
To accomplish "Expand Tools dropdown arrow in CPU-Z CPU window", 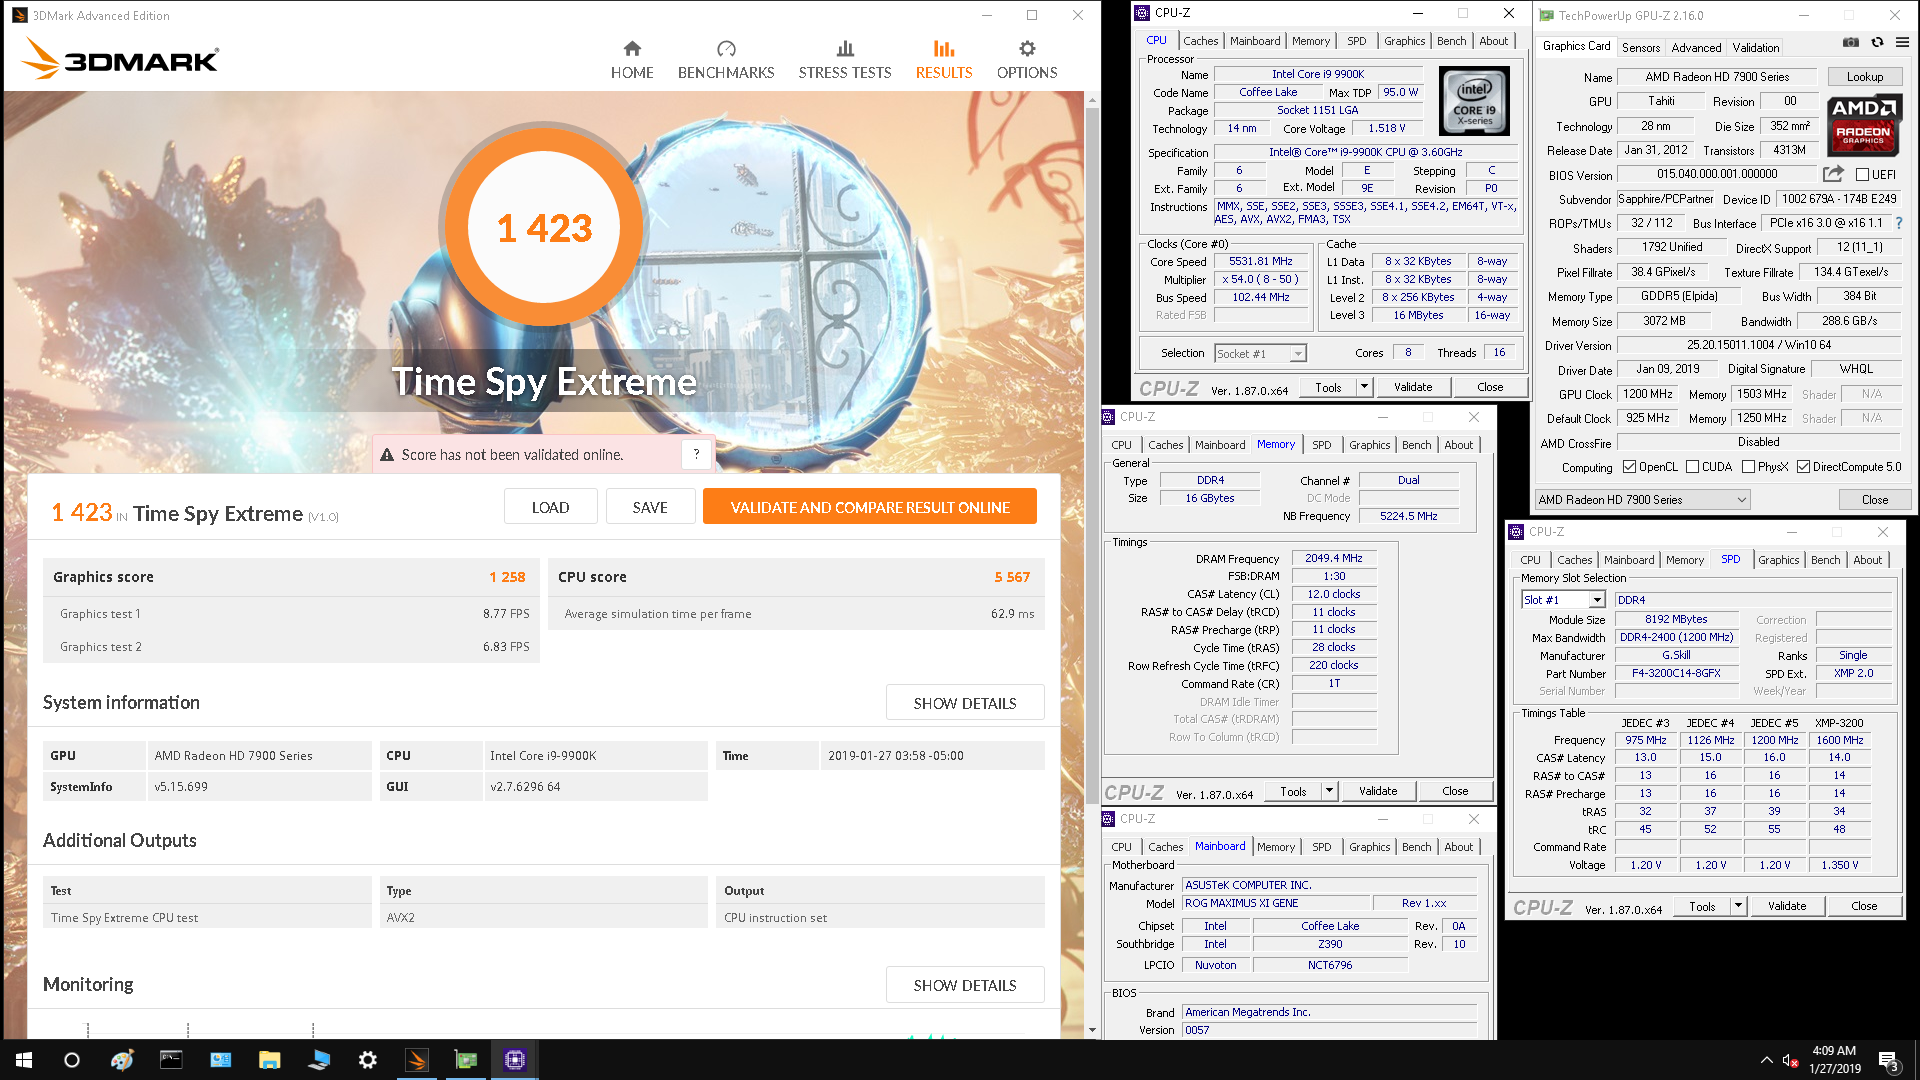I will point(1364,387).
